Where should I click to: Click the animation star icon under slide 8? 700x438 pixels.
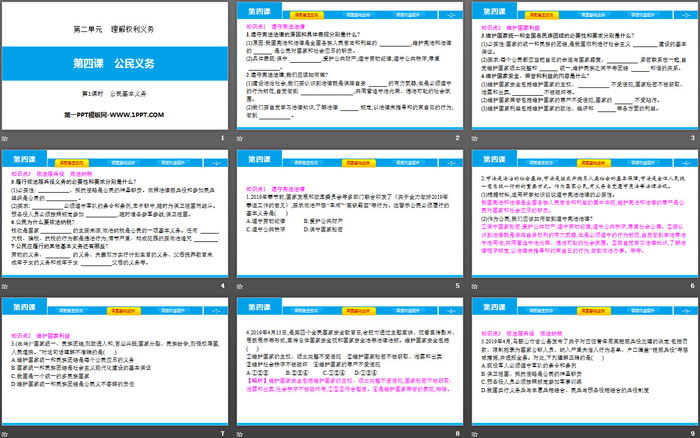(x=239, y=434)
